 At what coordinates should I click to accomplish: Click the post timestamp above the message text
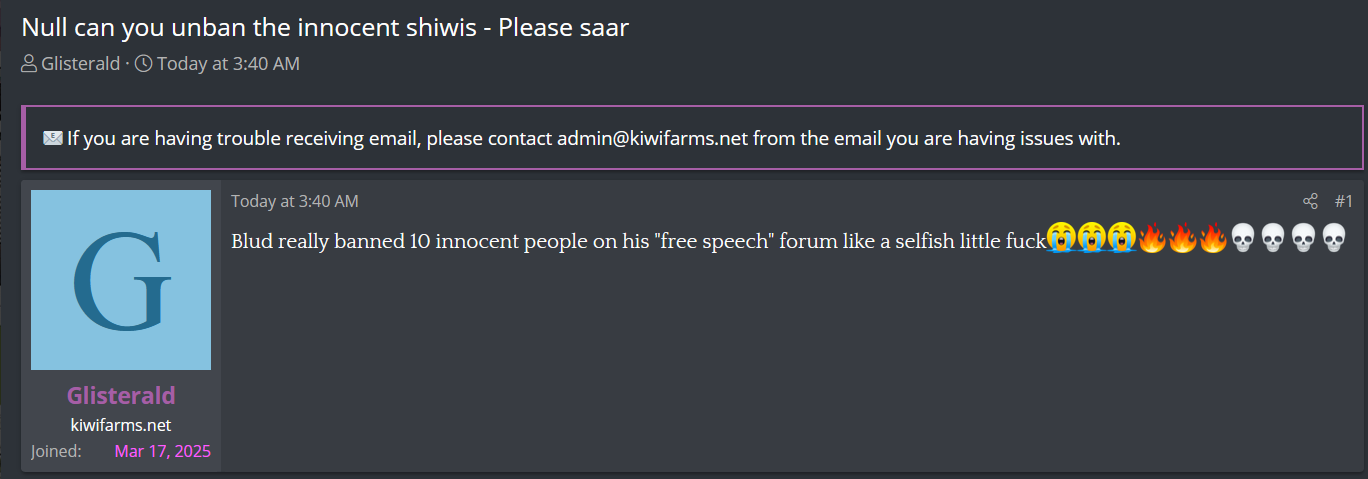(295, 201)
